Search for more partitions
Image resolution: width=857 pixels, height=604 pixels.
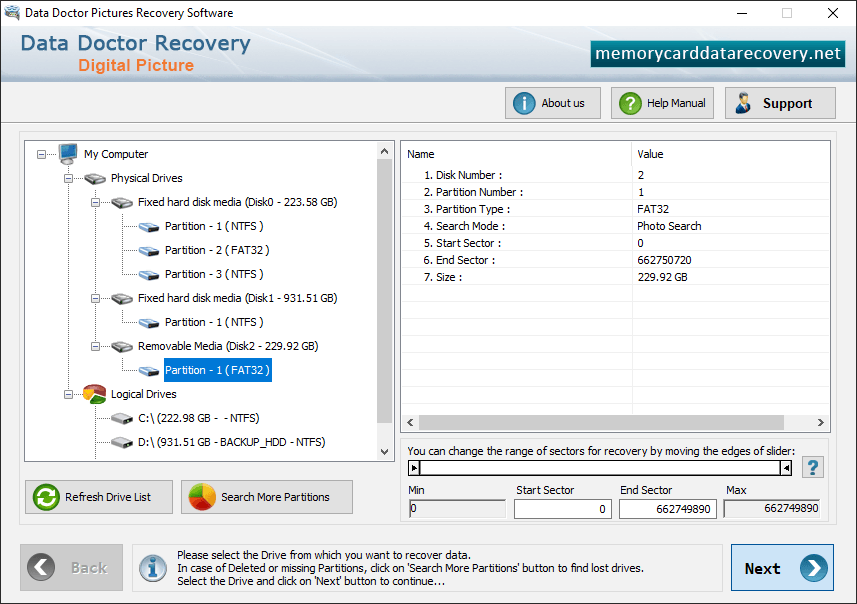267,497
